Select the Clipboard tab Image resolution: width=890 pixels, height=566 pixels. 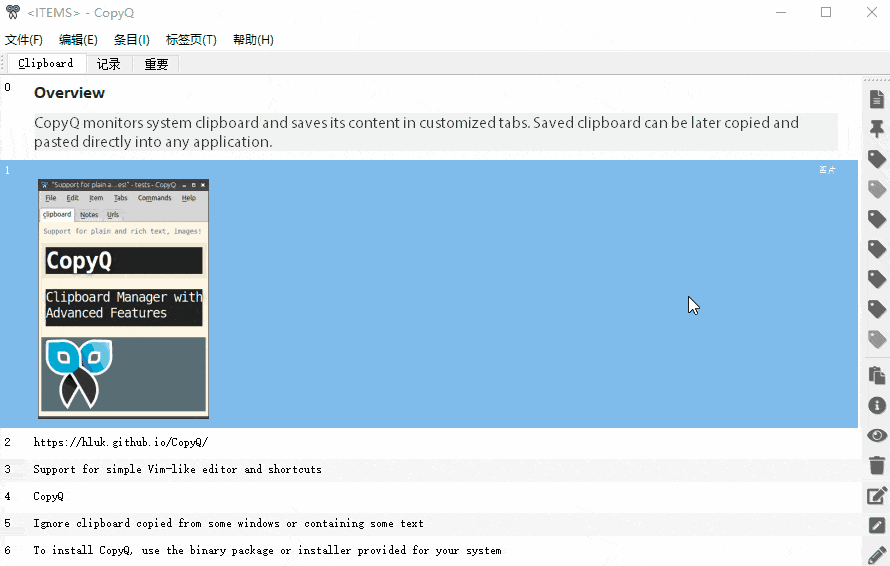(x=45, y=63)
